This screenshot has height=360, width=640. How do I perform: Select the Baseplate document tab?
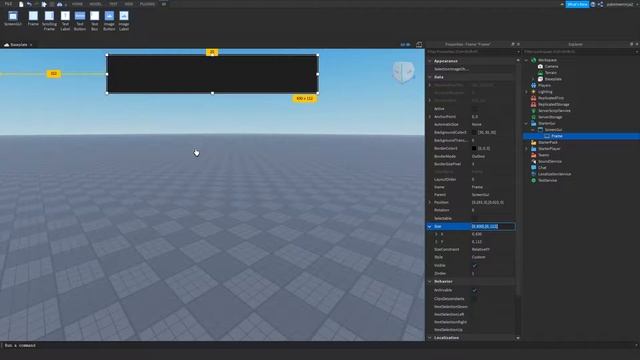18,44
